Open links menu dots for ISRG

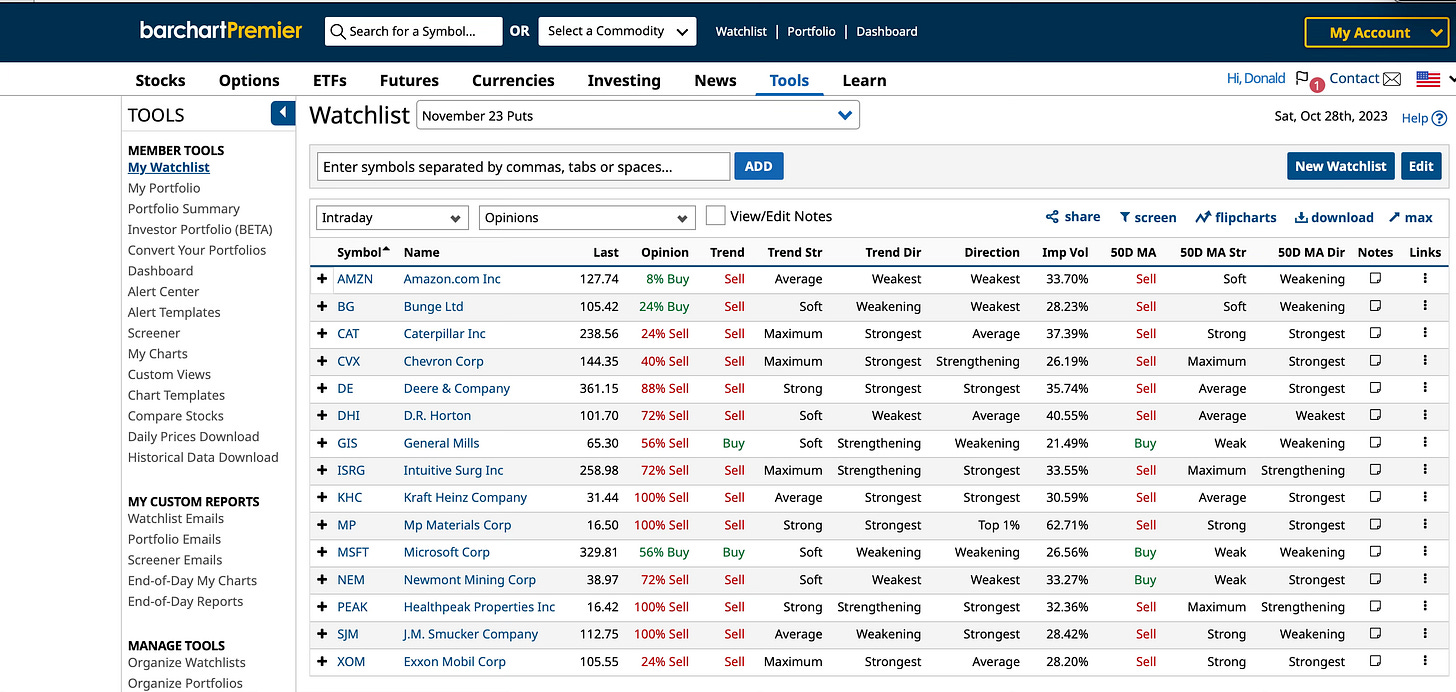click(1425, 470)
